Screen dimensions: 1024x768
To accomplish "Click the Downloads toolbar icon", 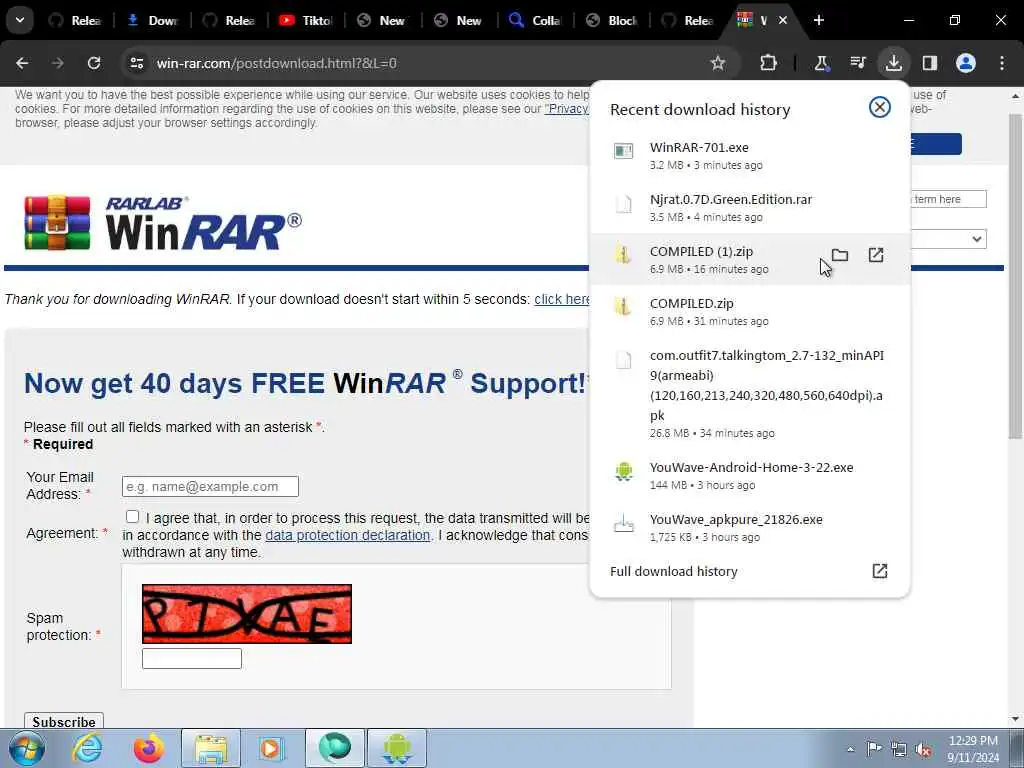I will pos(893,63).
